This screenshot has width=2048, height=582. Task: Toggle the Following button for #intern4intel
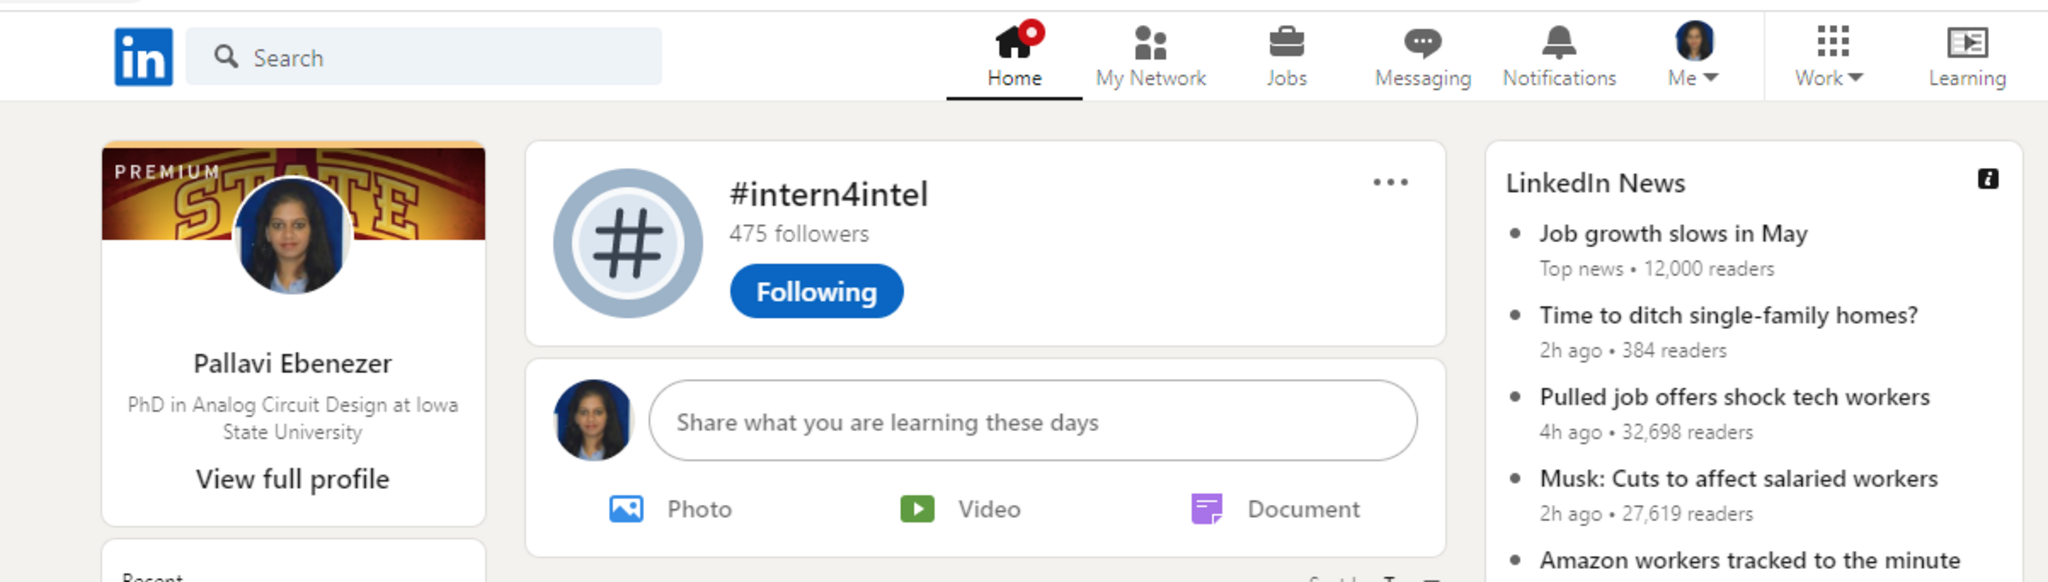816,291
